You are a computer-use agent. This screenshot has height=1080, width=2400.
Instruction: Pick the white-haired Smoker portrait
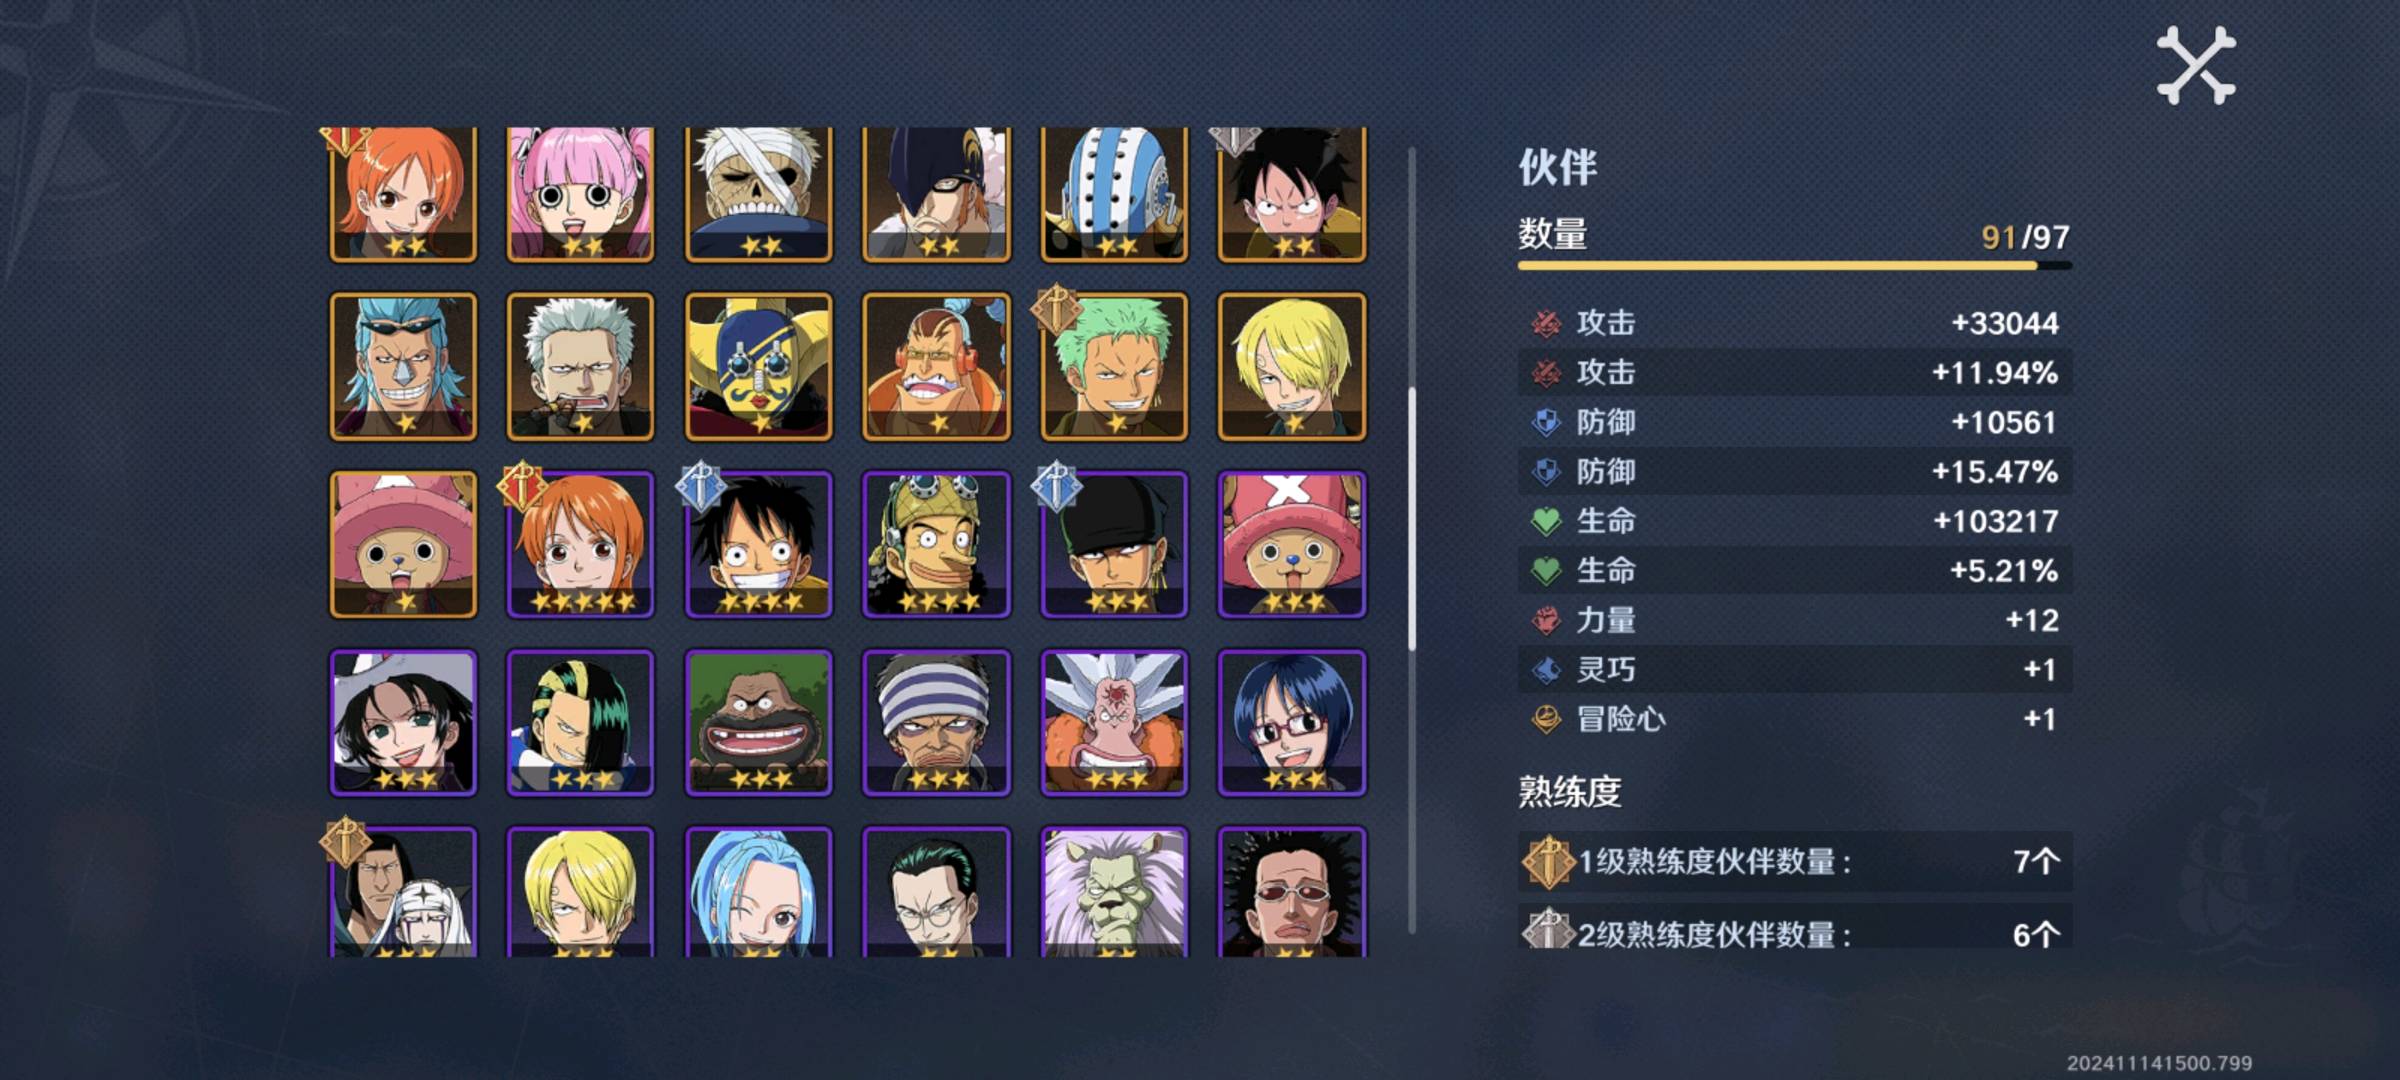tap(581, 367)
